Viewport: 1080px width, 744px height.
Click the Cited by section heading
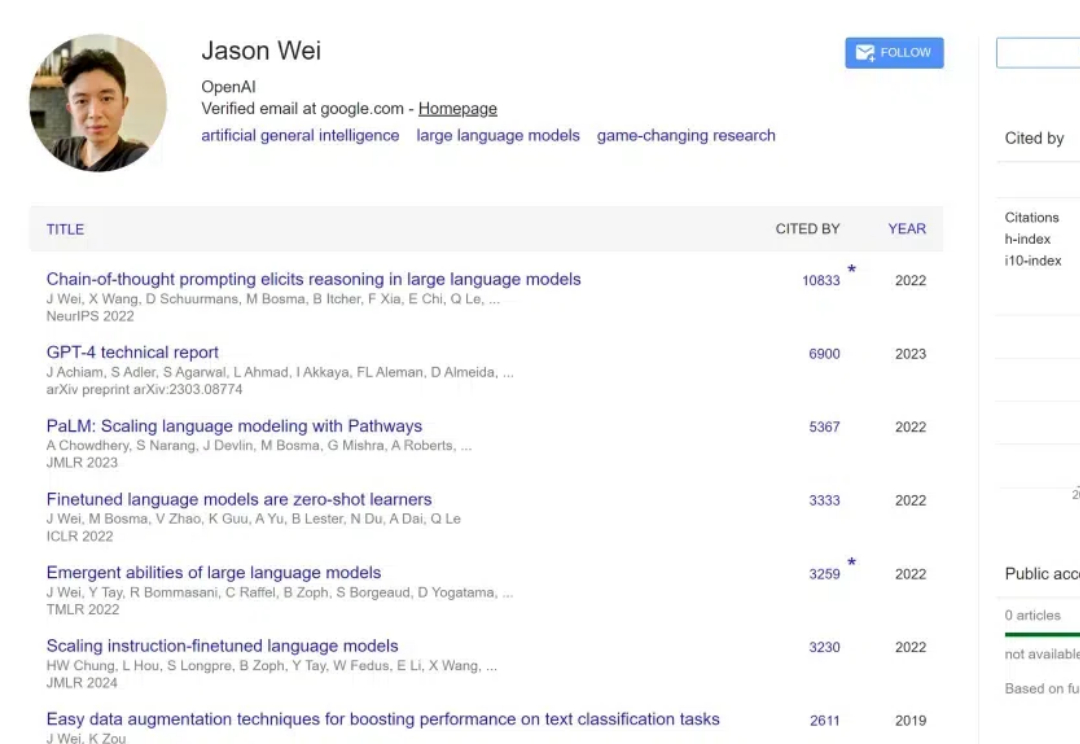pos(1034,138)
